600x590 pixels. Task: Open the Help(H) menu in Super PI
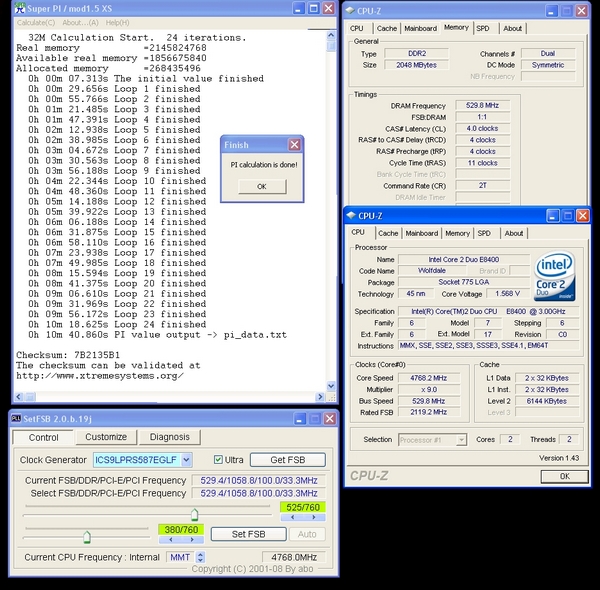pos(117,23)
